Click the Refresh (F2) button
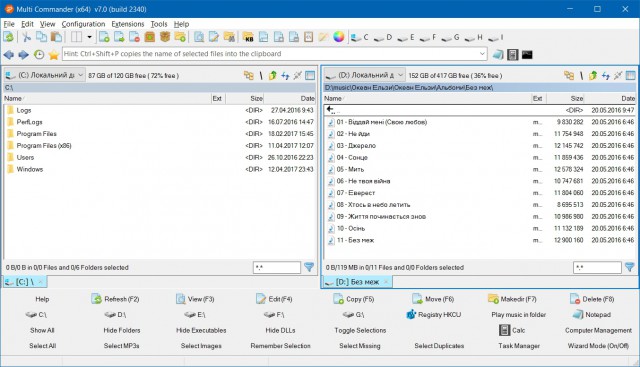640x367 pixels. (116, 299)
